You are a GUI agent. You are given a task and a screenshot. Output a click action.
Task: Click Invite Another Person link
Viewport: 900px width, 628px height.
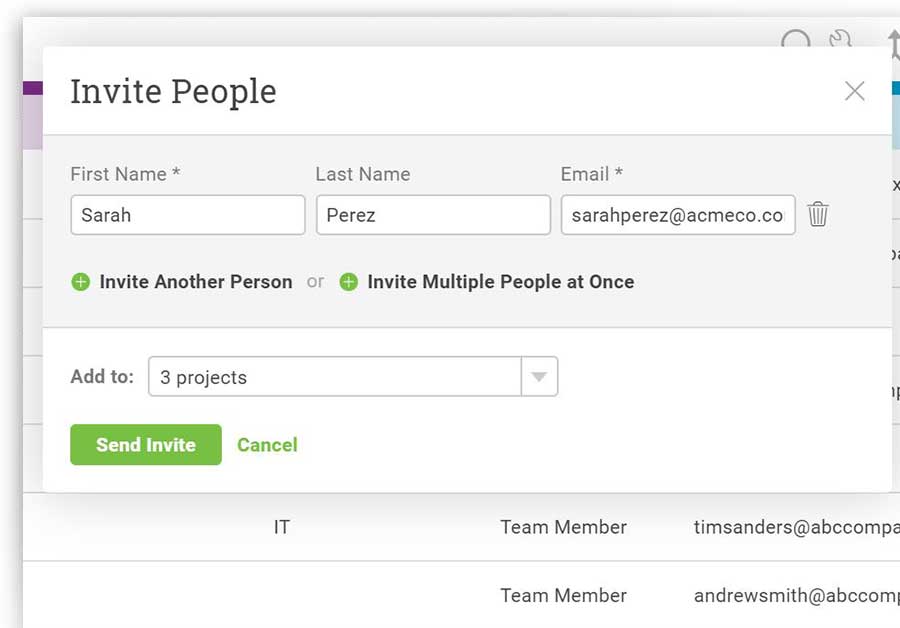[x=196, y=282]
